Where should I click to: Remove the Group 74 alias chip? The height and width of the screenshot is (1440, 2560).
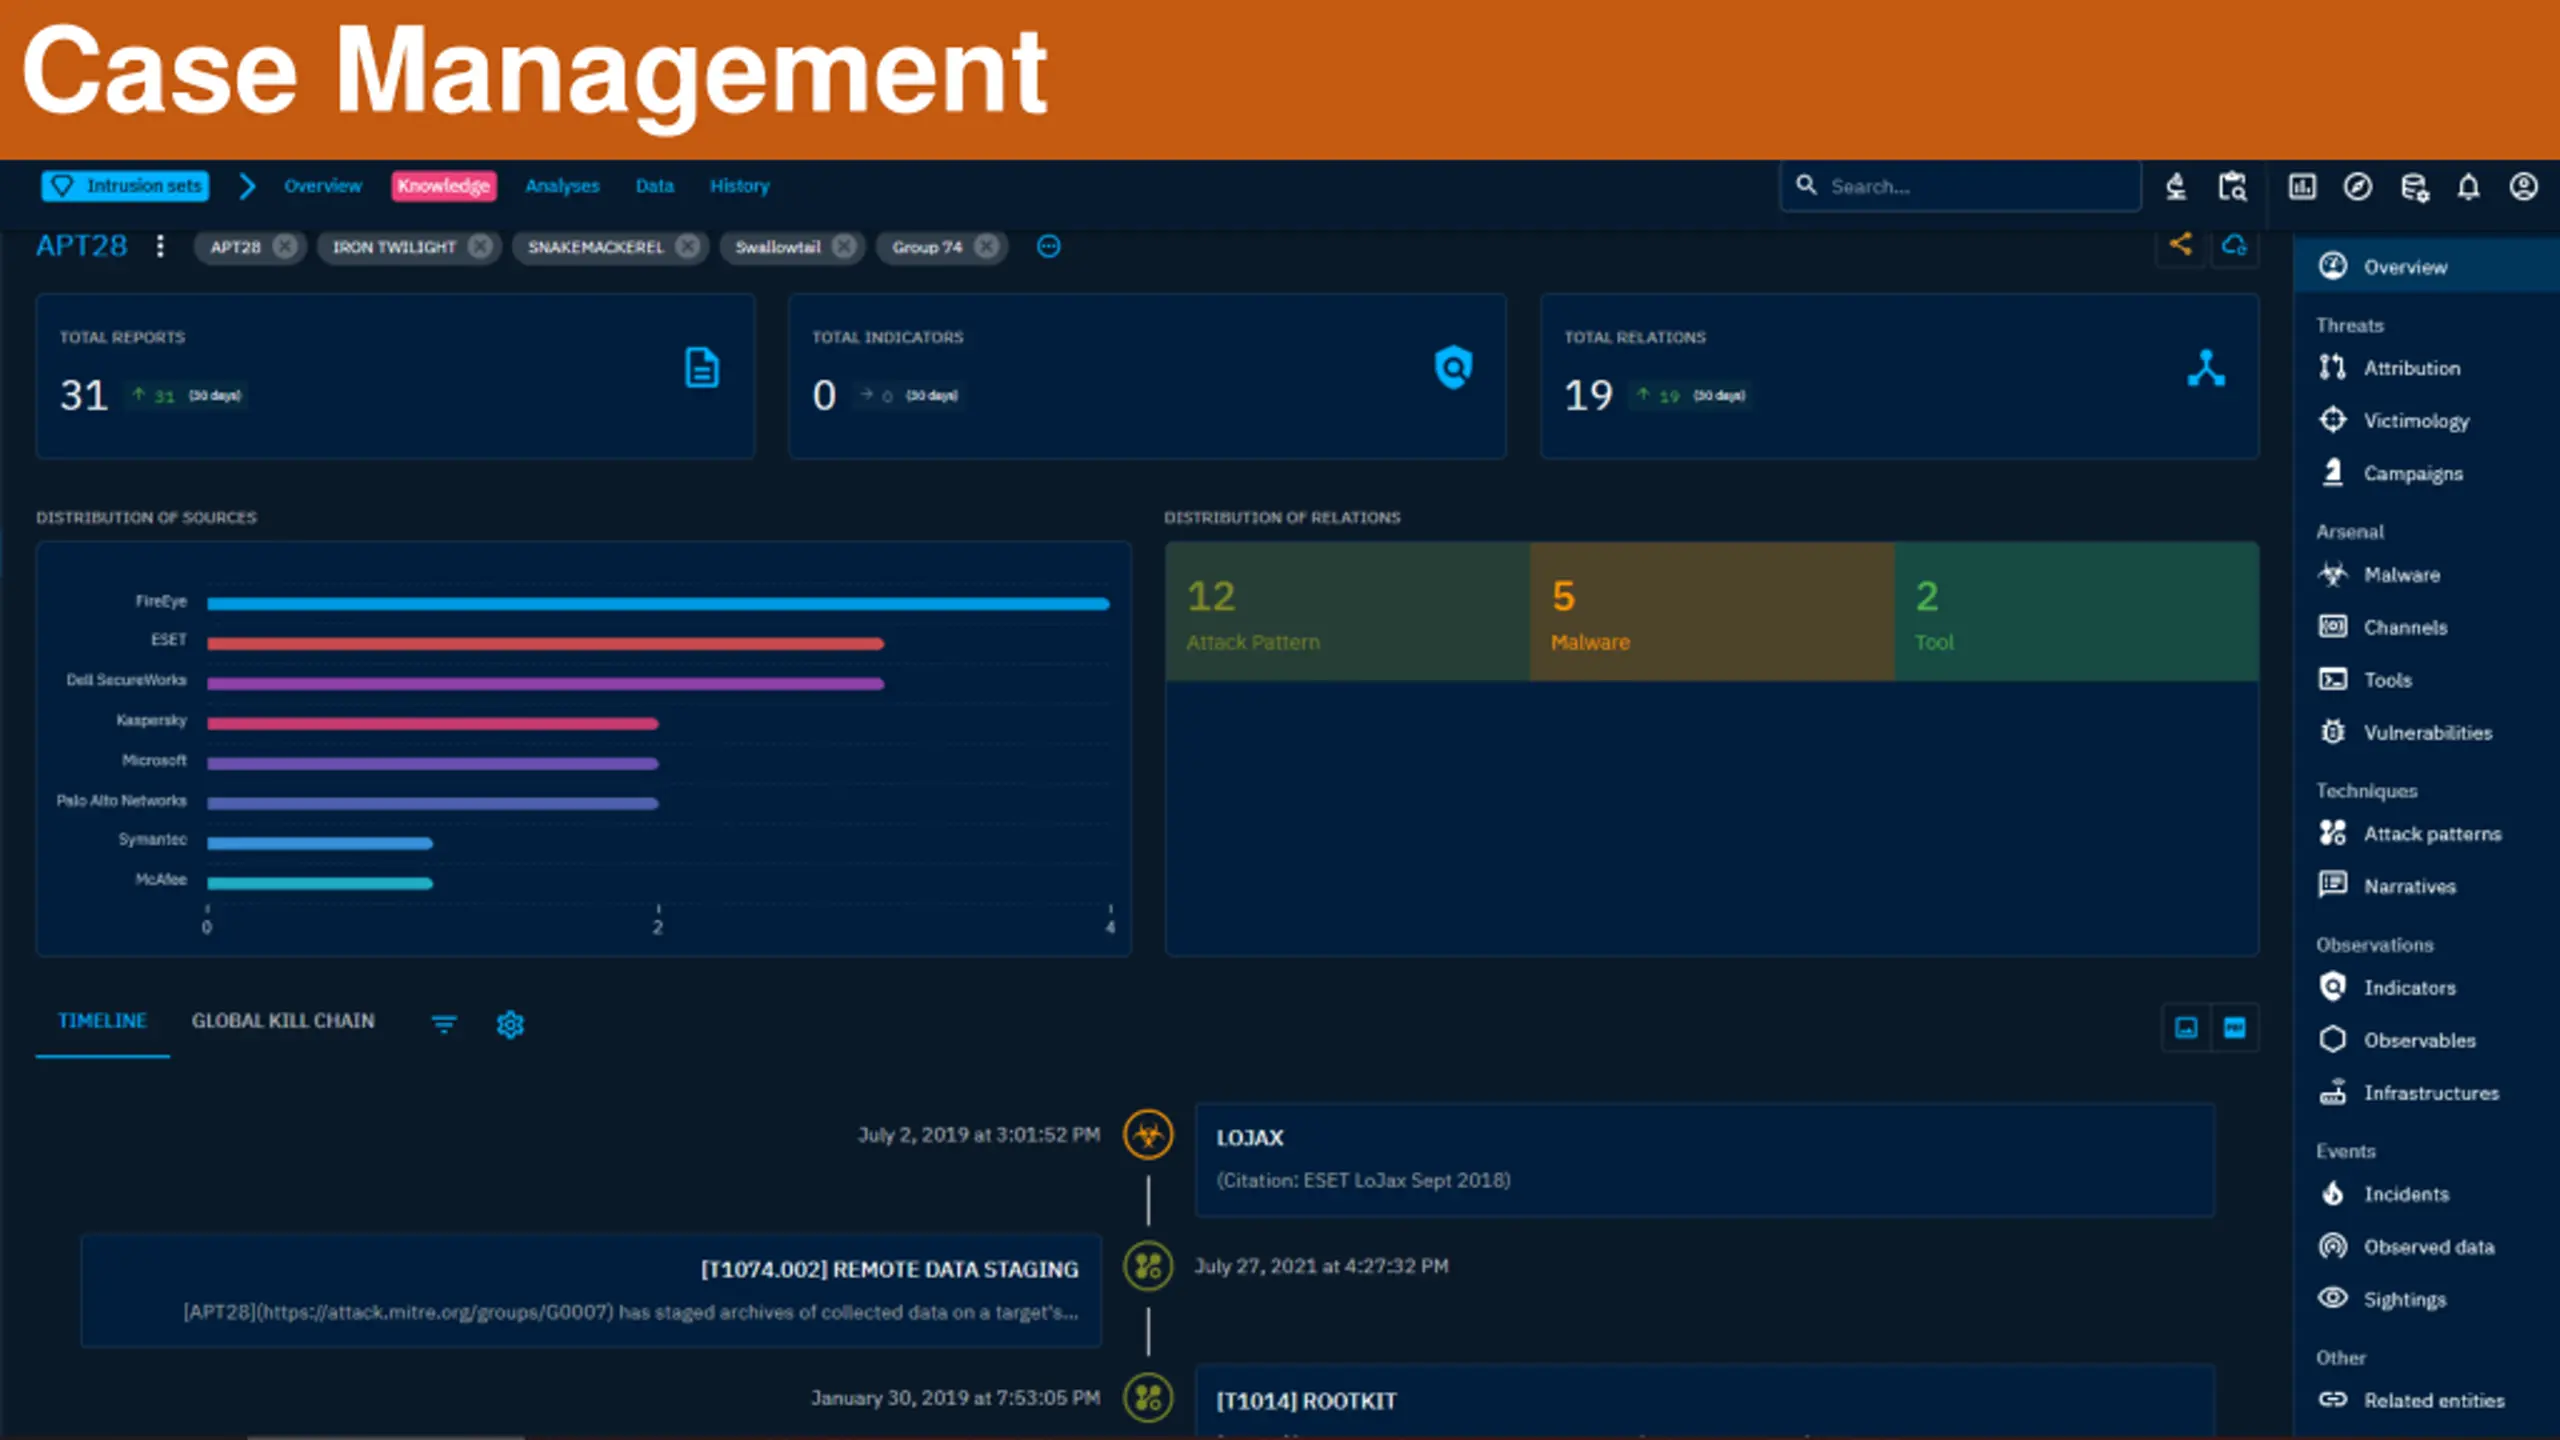pyautogui.click(x=987, y=246)
